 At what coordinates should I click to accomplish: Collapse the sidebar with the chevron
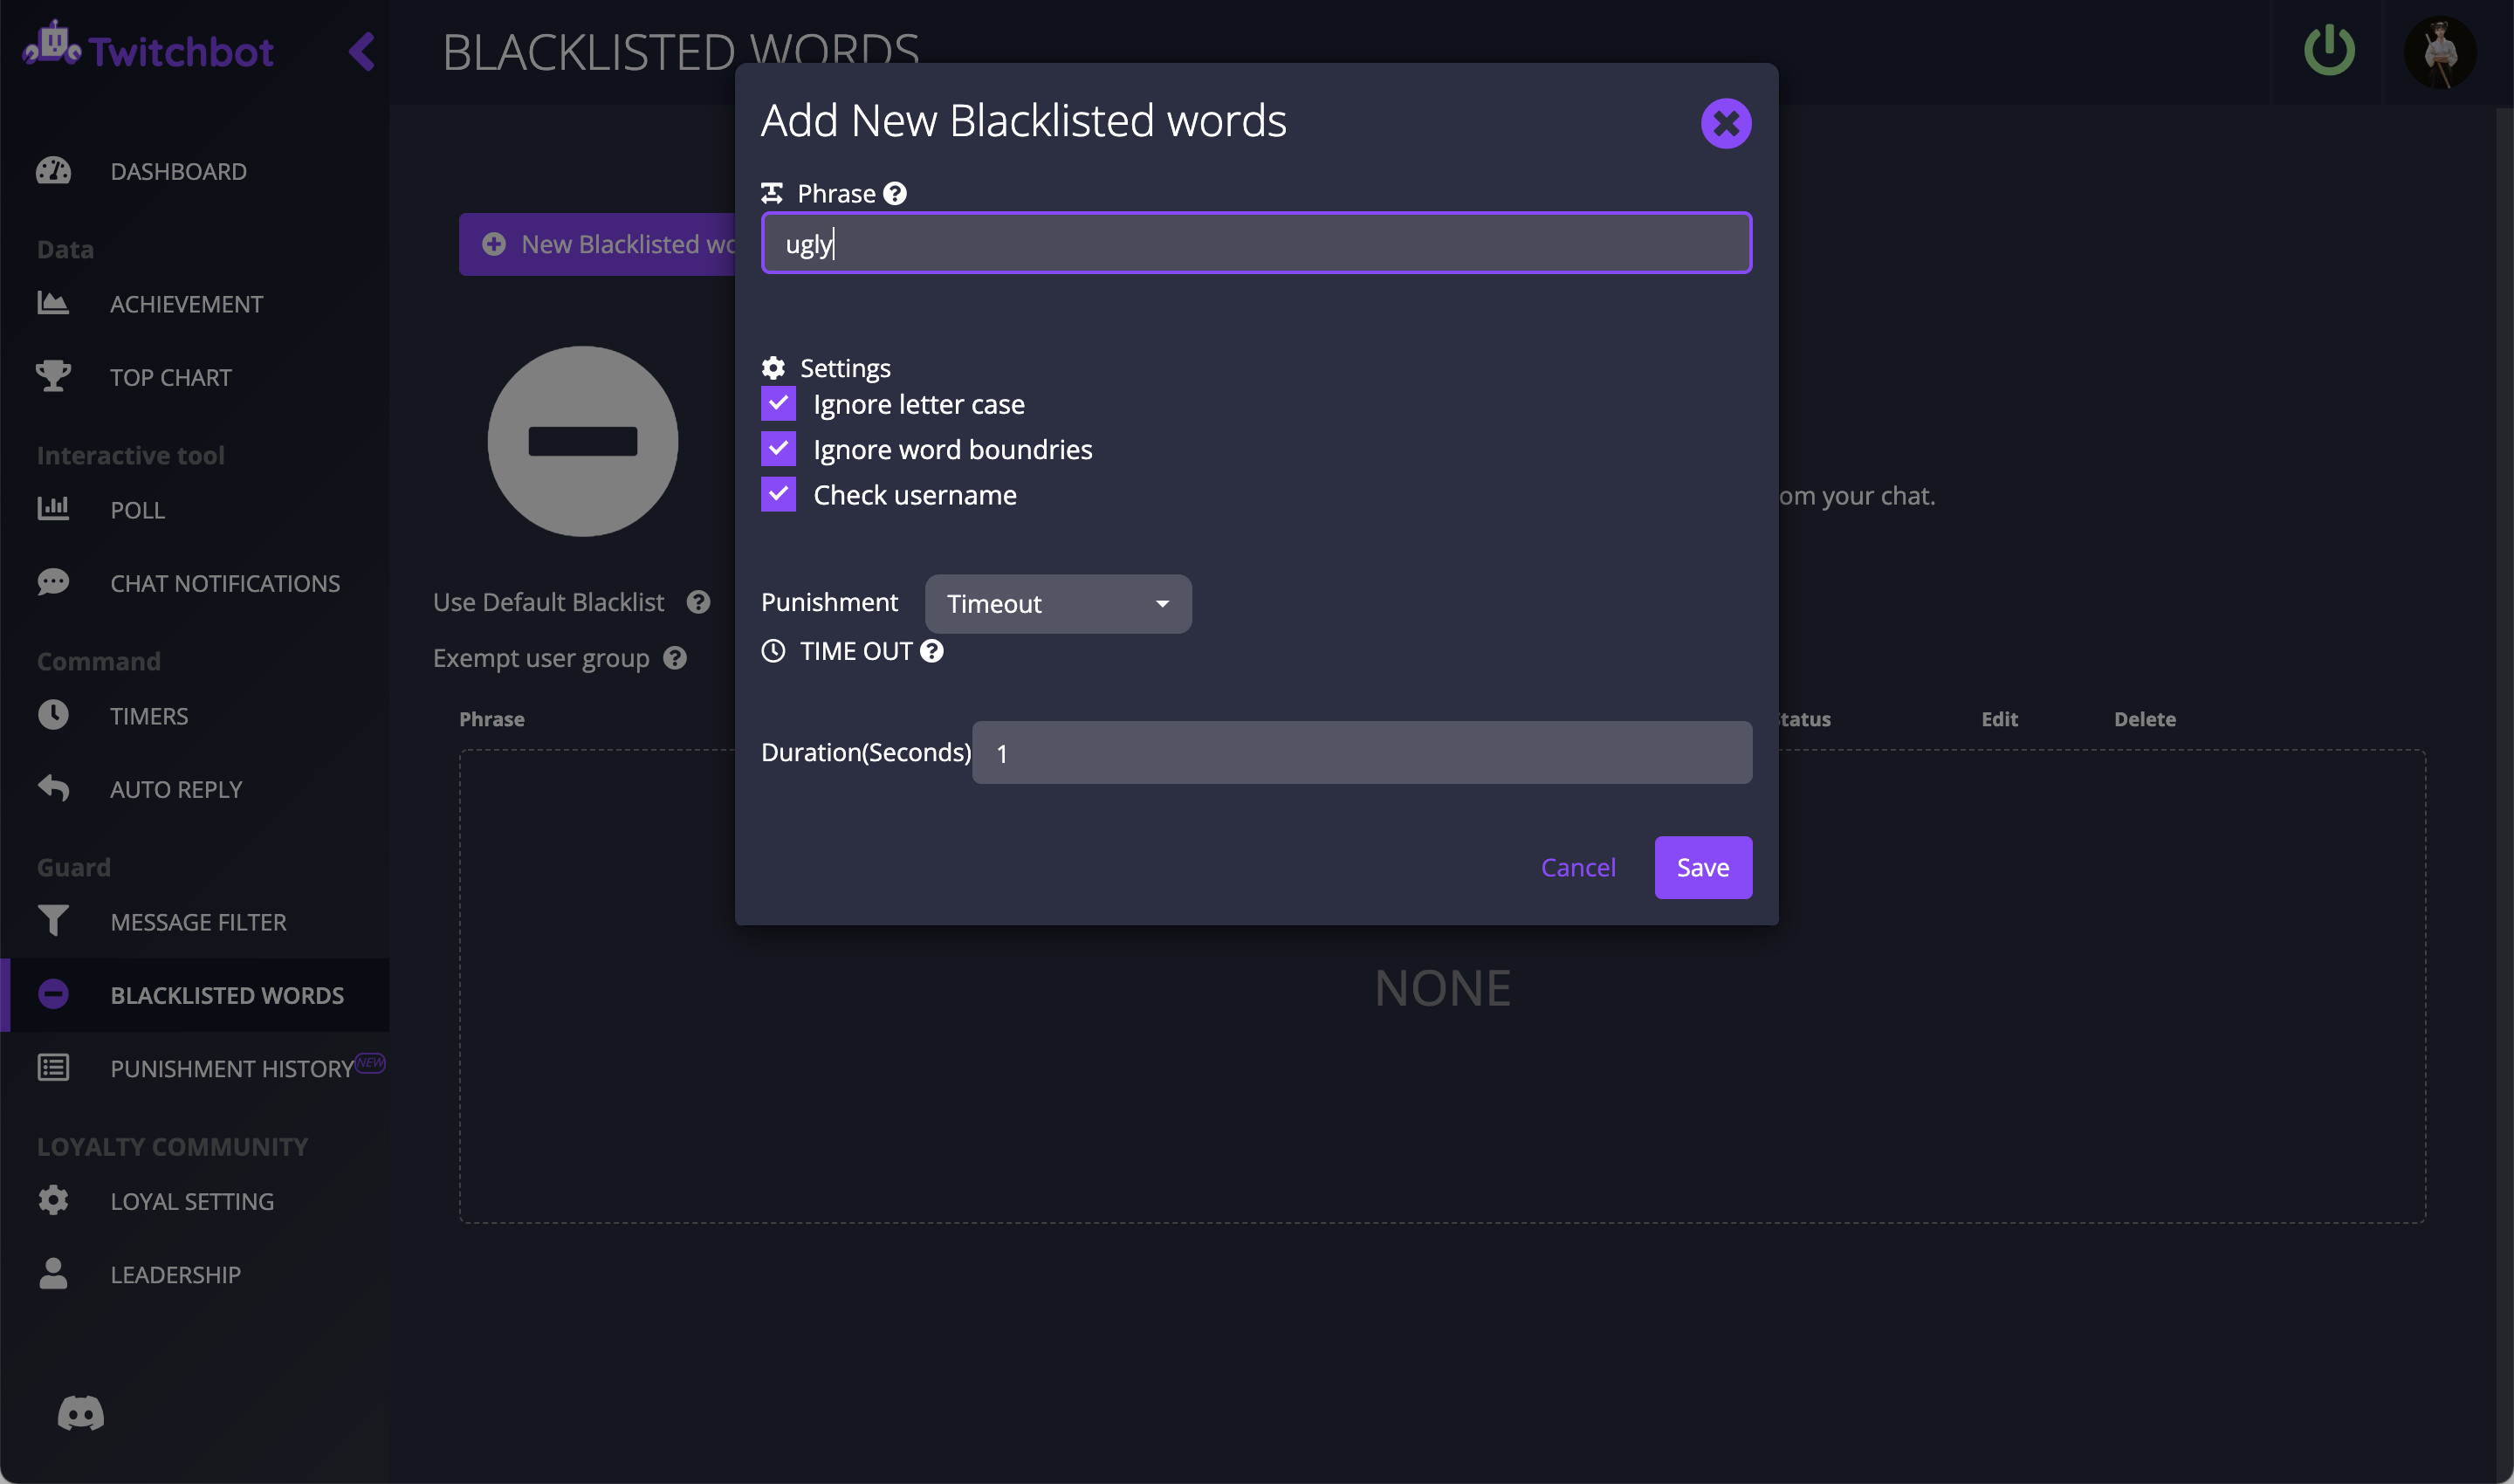click(x=362, y=53)
